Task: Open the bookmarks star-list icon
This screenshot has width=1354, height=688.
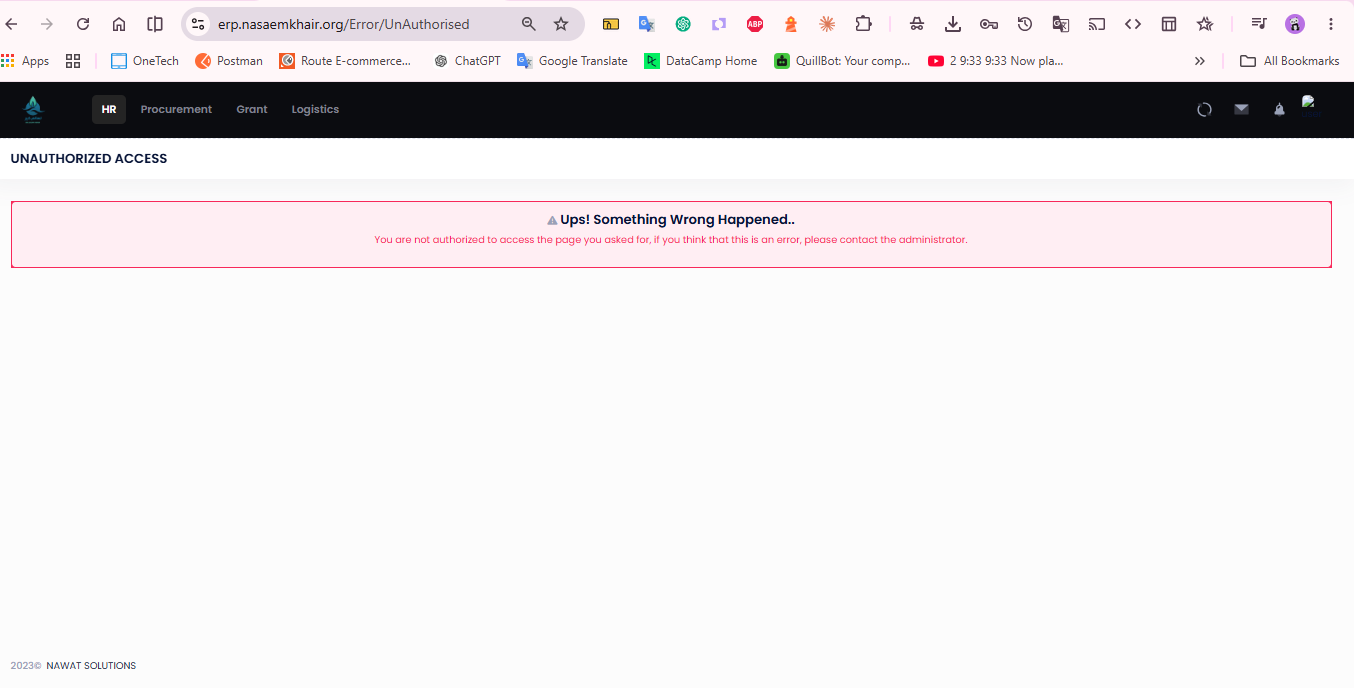Action: [1205, 24]
